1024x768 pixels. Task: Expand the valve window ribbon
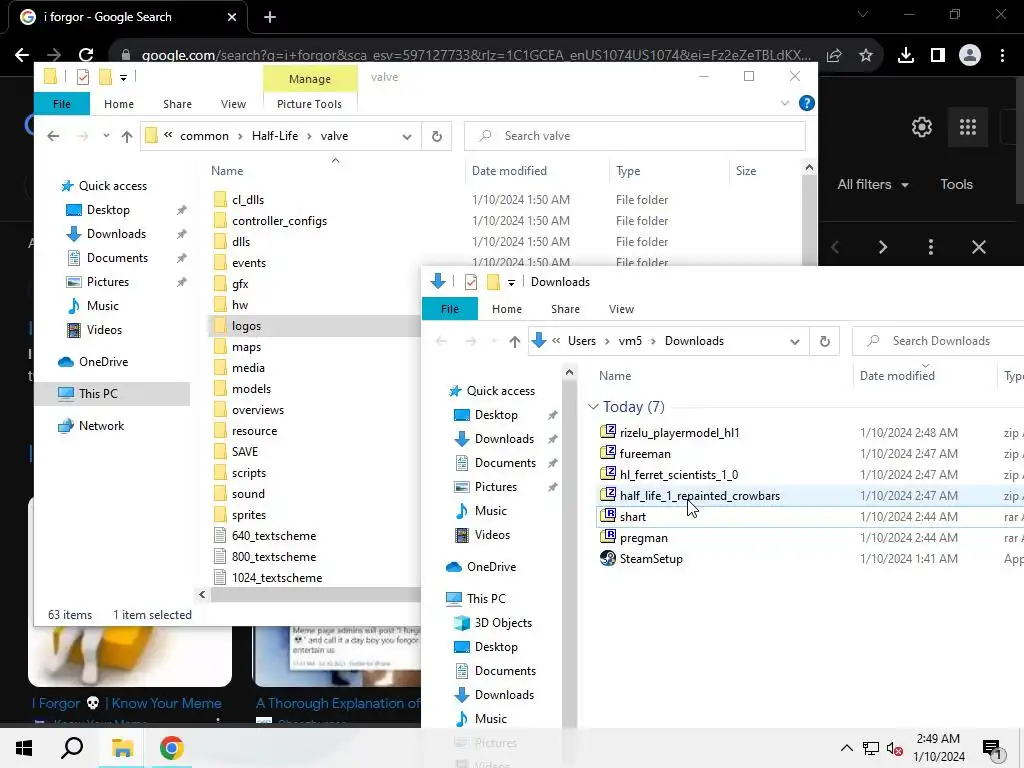point(785,103)
